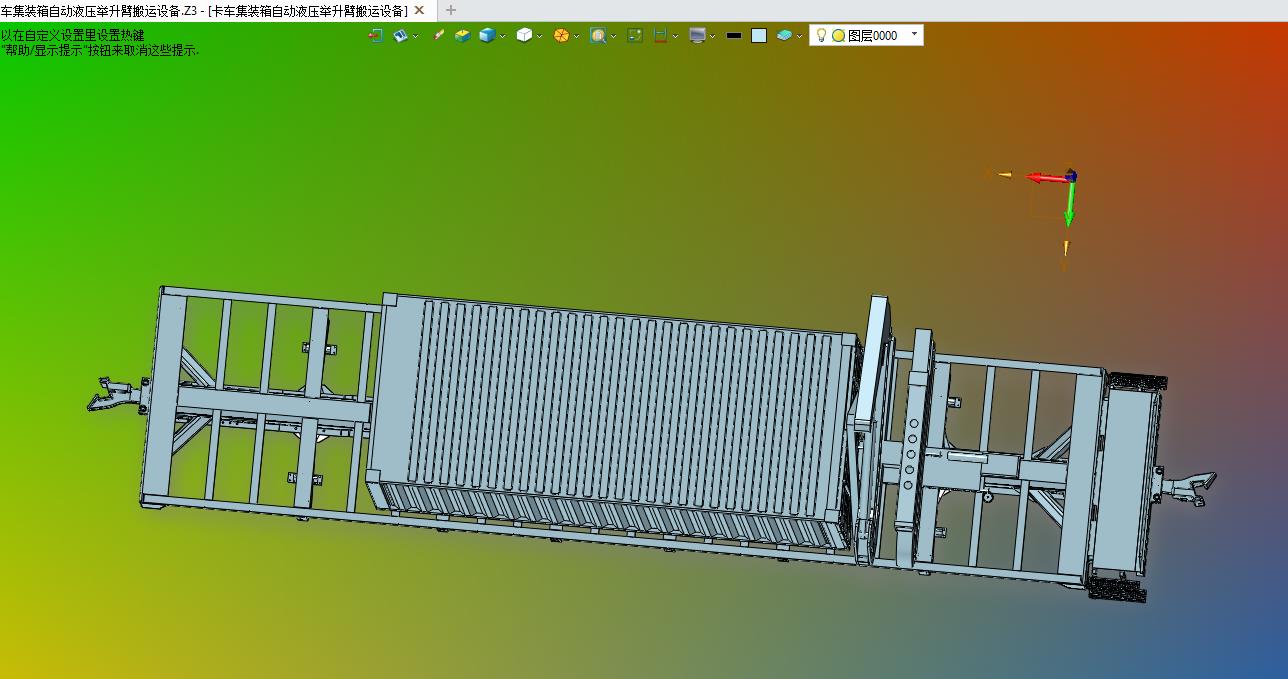Expand the zoom magnifier dropdown arrow
The image size is (1288, 679).
coord(613,36)
